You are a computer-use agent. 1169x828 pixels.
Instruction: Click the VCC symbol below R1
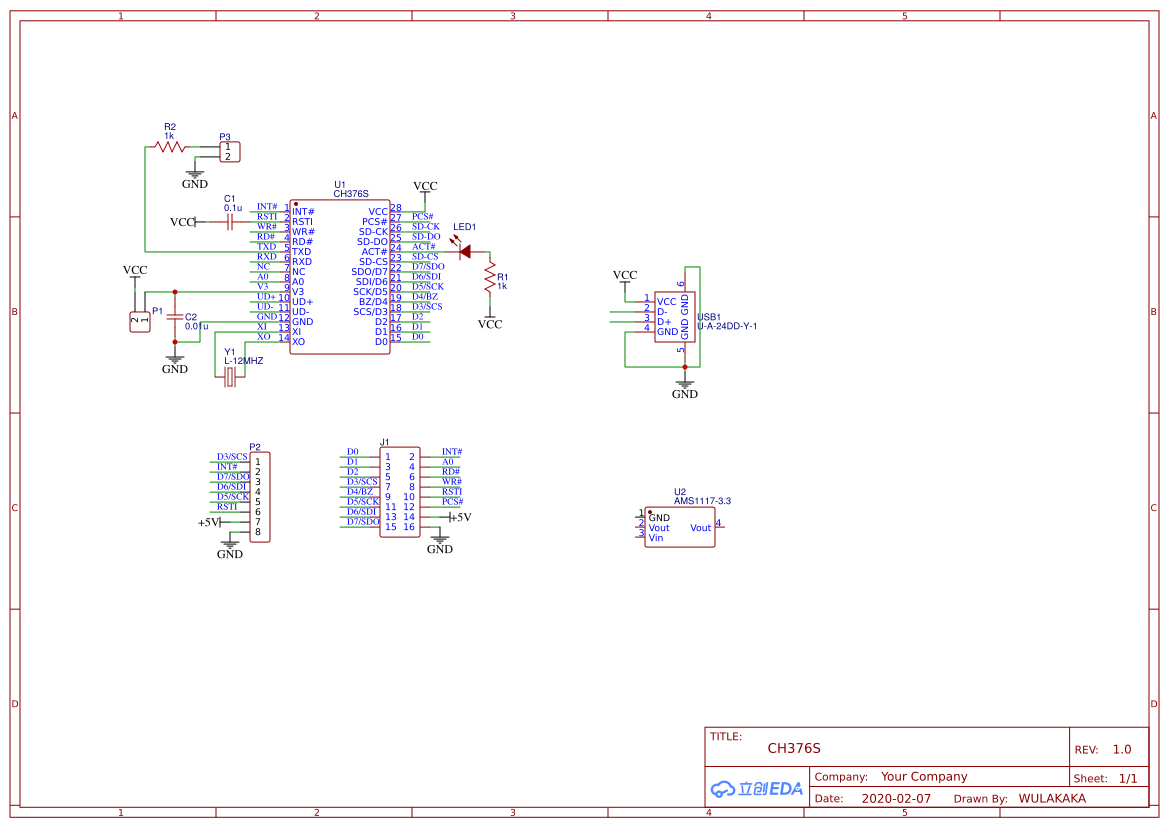pos(490,320)
